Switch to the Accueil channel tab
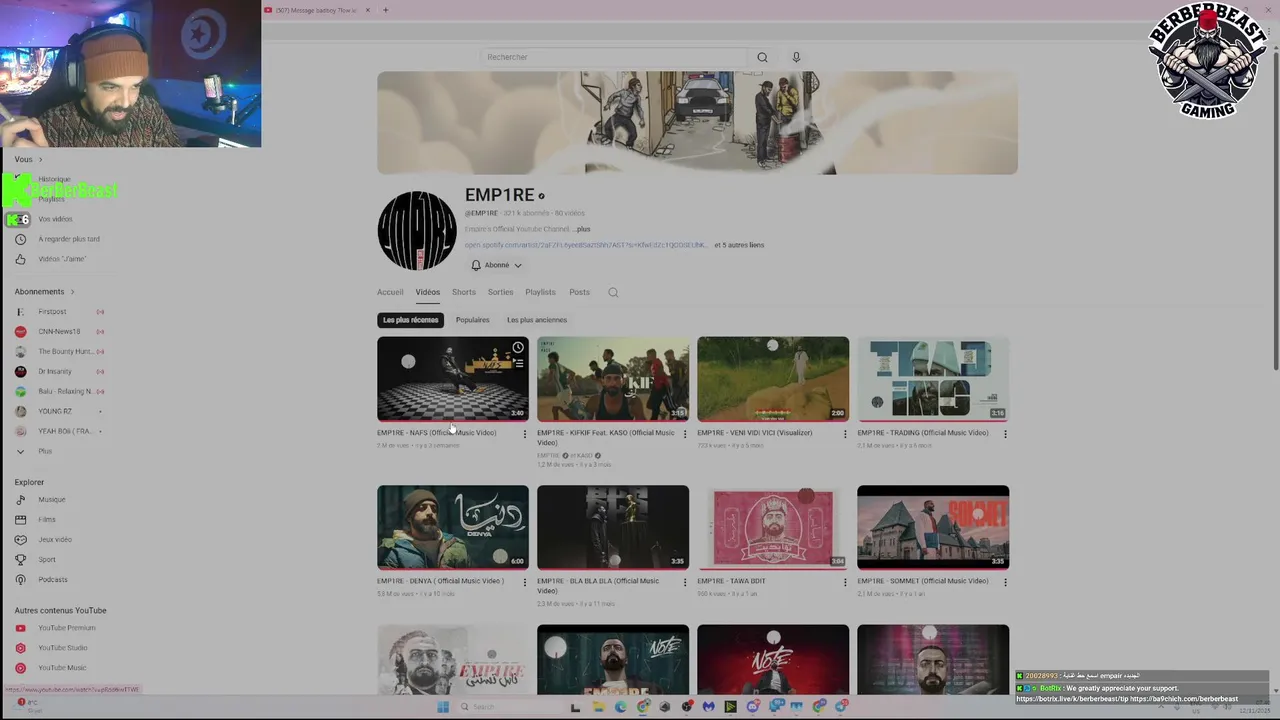This screenshot has width=1280, height=720. [390, 292]
